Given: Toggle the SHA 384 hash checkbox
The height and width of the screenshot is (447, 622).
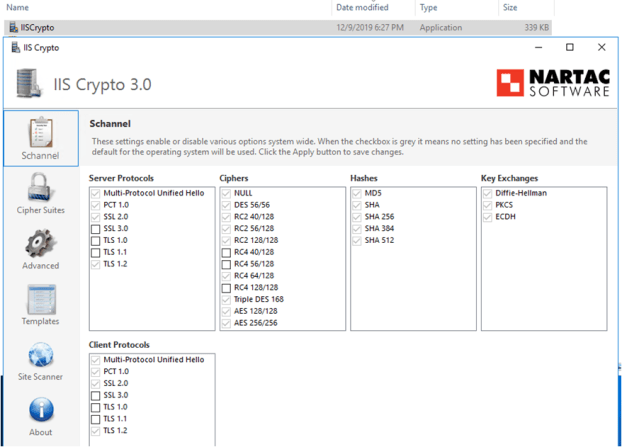Looking at the screenshot, I should [357, 229].
